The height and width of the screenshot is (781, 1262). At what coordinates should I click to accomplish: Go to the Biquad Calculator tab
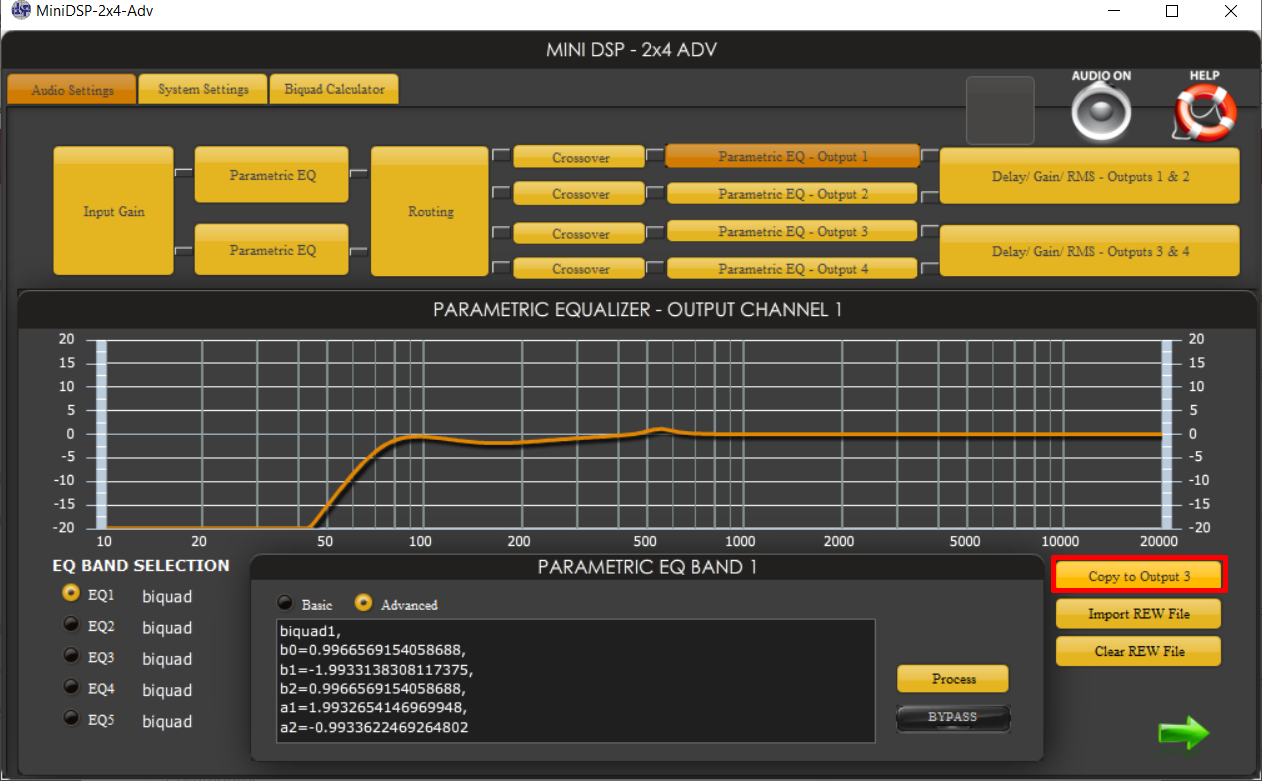coord(334,89)
